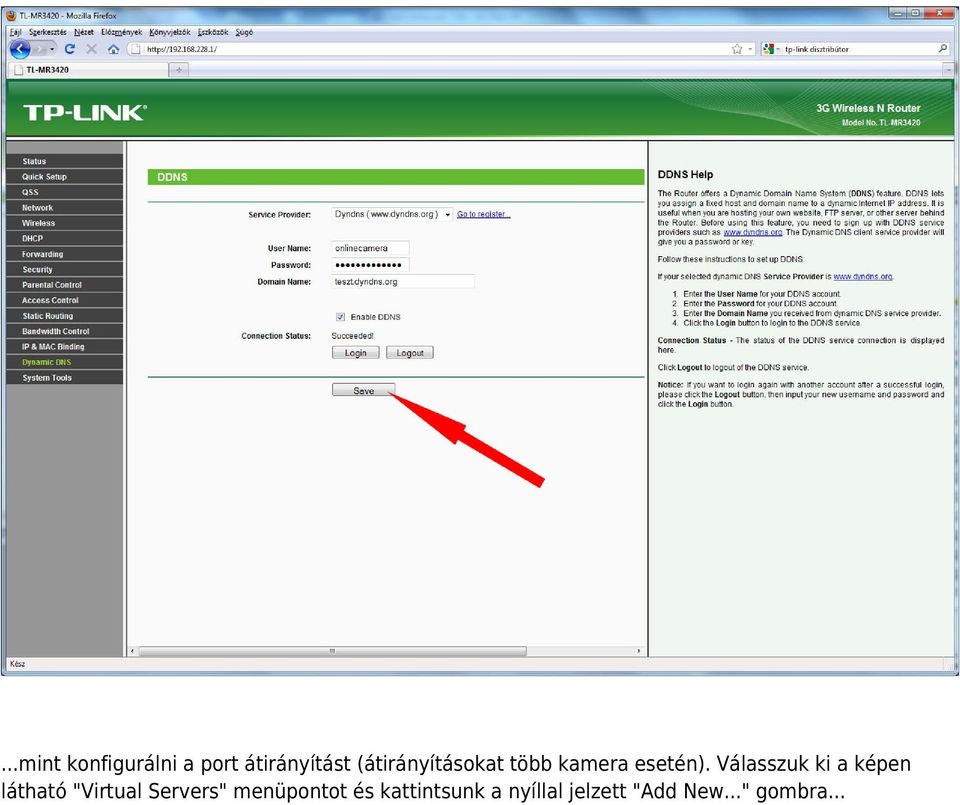Viewport: 960px width, 805px height.
Task: Click the forward navigation arrow
Action: pos(40,49)
